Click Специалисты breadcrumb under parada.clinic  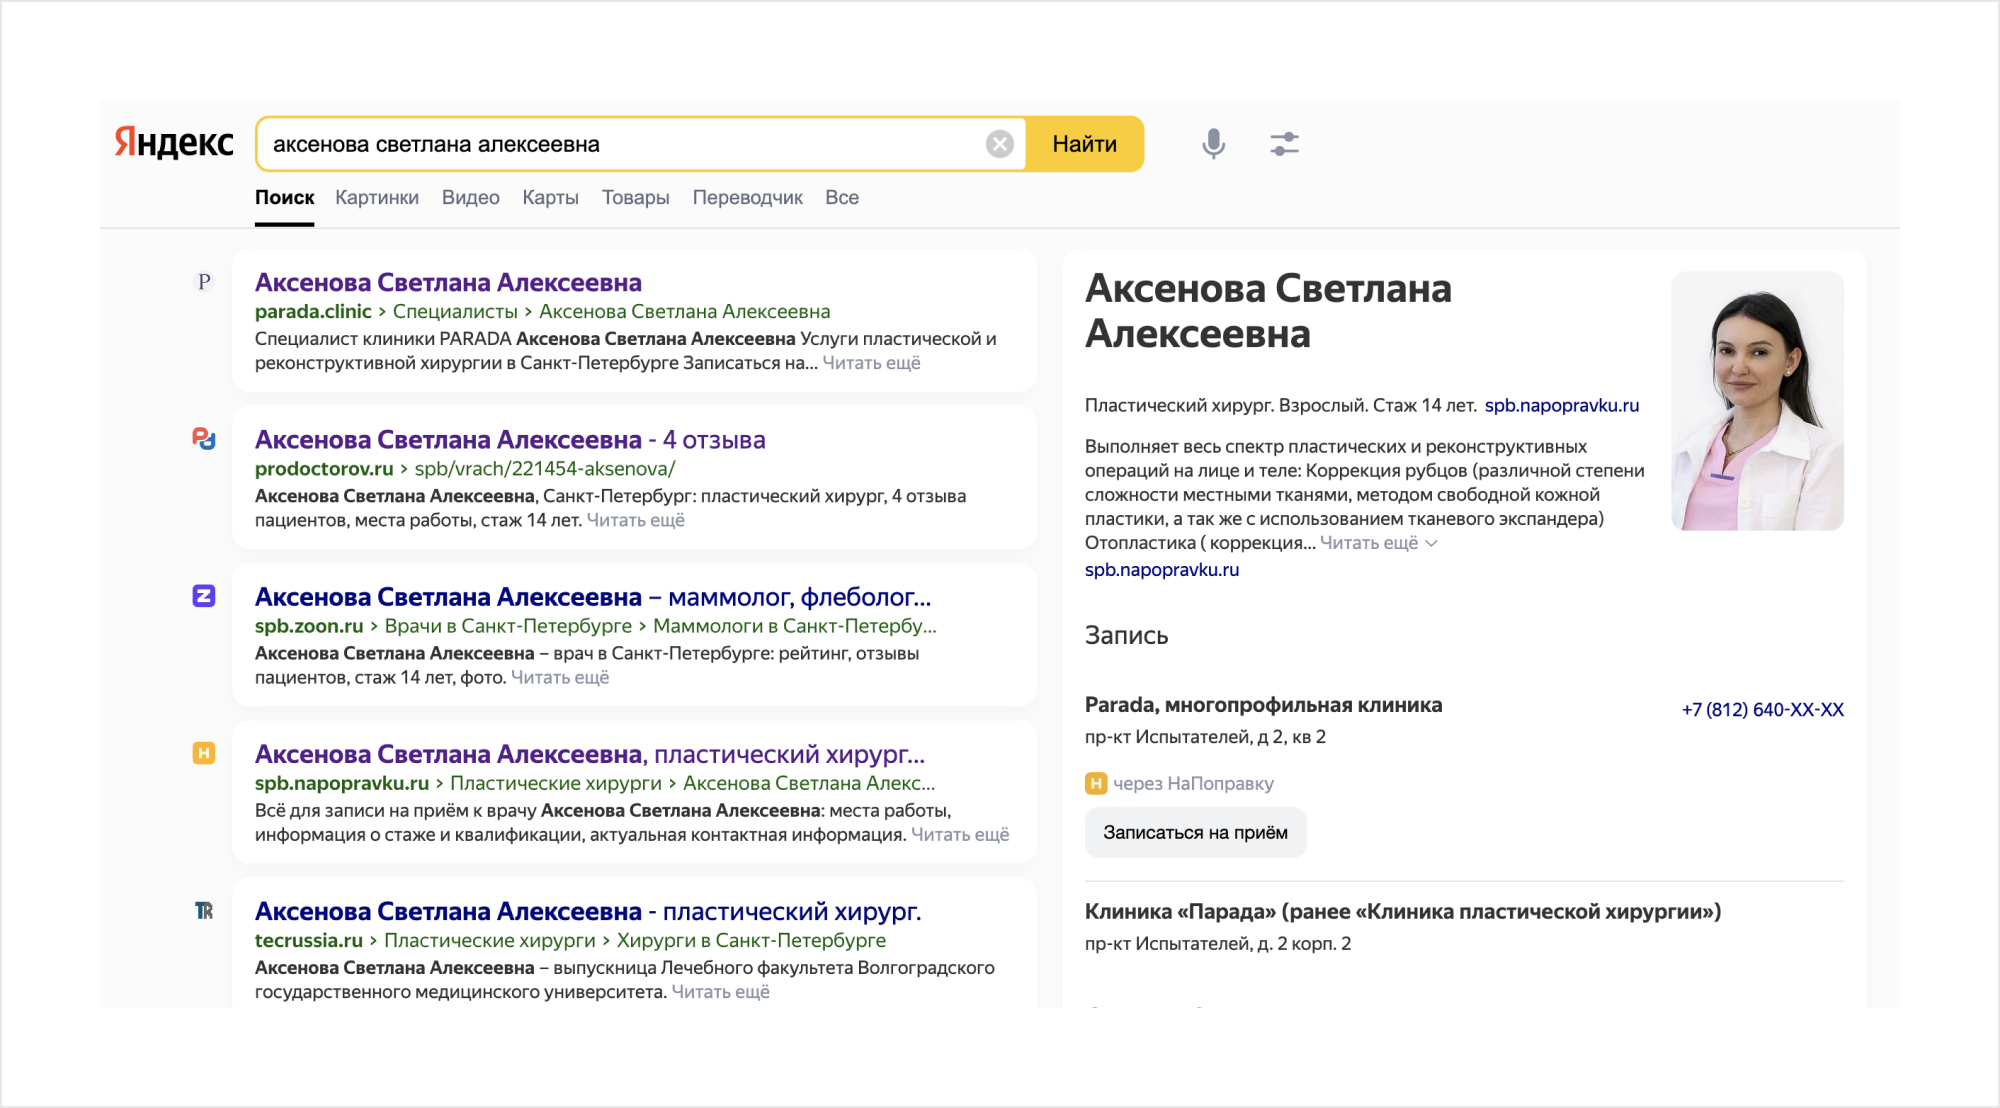(x=455, y=311)
